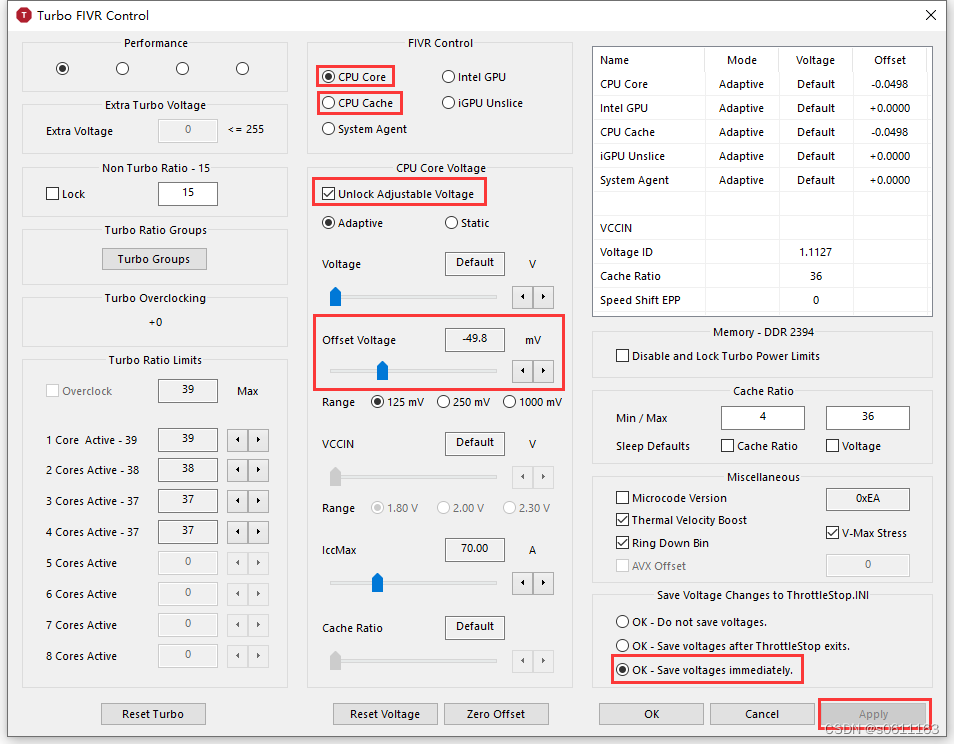This screenshot has height=744, width=954.
Task: Select the fourth Performance profile radio
Action: pos(243,68)
